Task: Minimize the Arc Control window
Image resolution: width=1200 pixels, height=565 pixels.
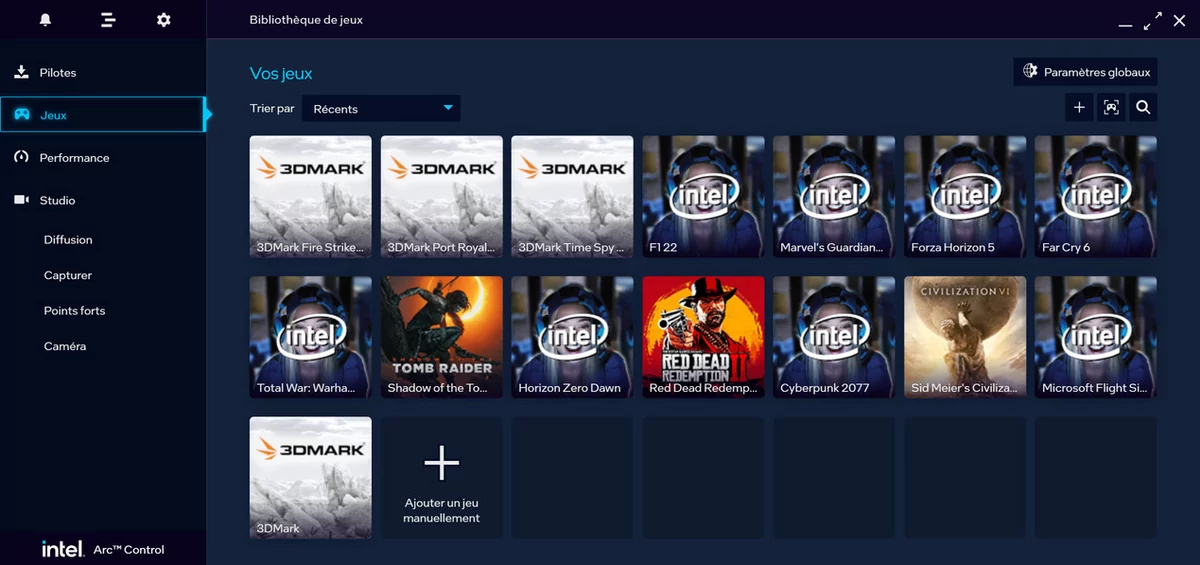Action: pyautogui.click(x=1125, y=24)
